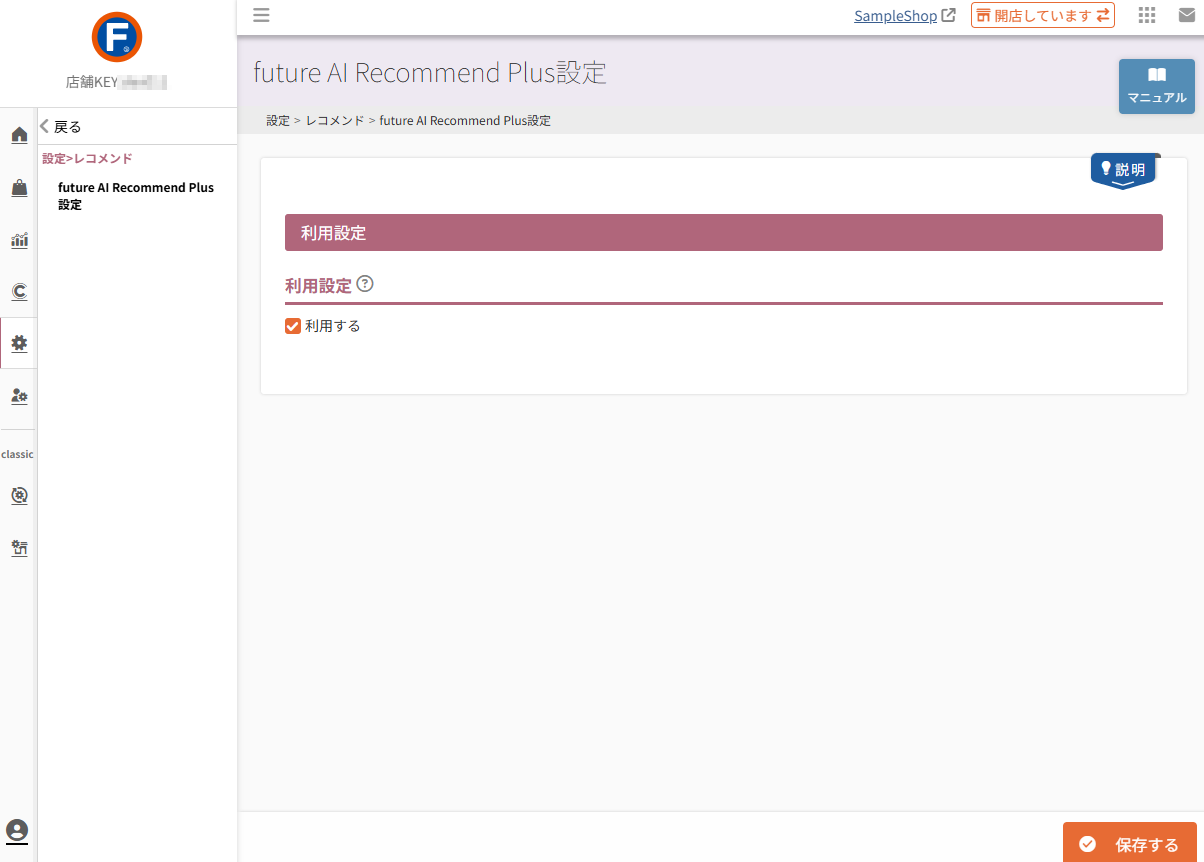Select 設定 in the breadcrumb navigation
This screenshot has width=1204, height=862.
[278, 120]
